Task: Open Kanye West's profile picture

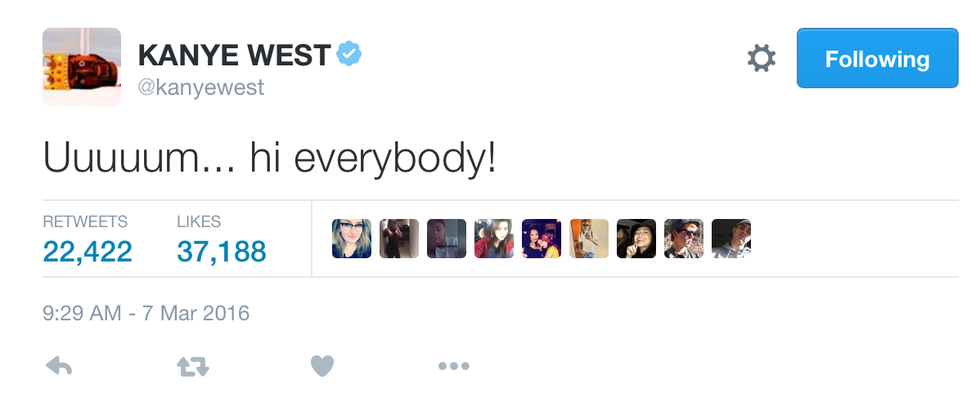Action: coord(82,66)
